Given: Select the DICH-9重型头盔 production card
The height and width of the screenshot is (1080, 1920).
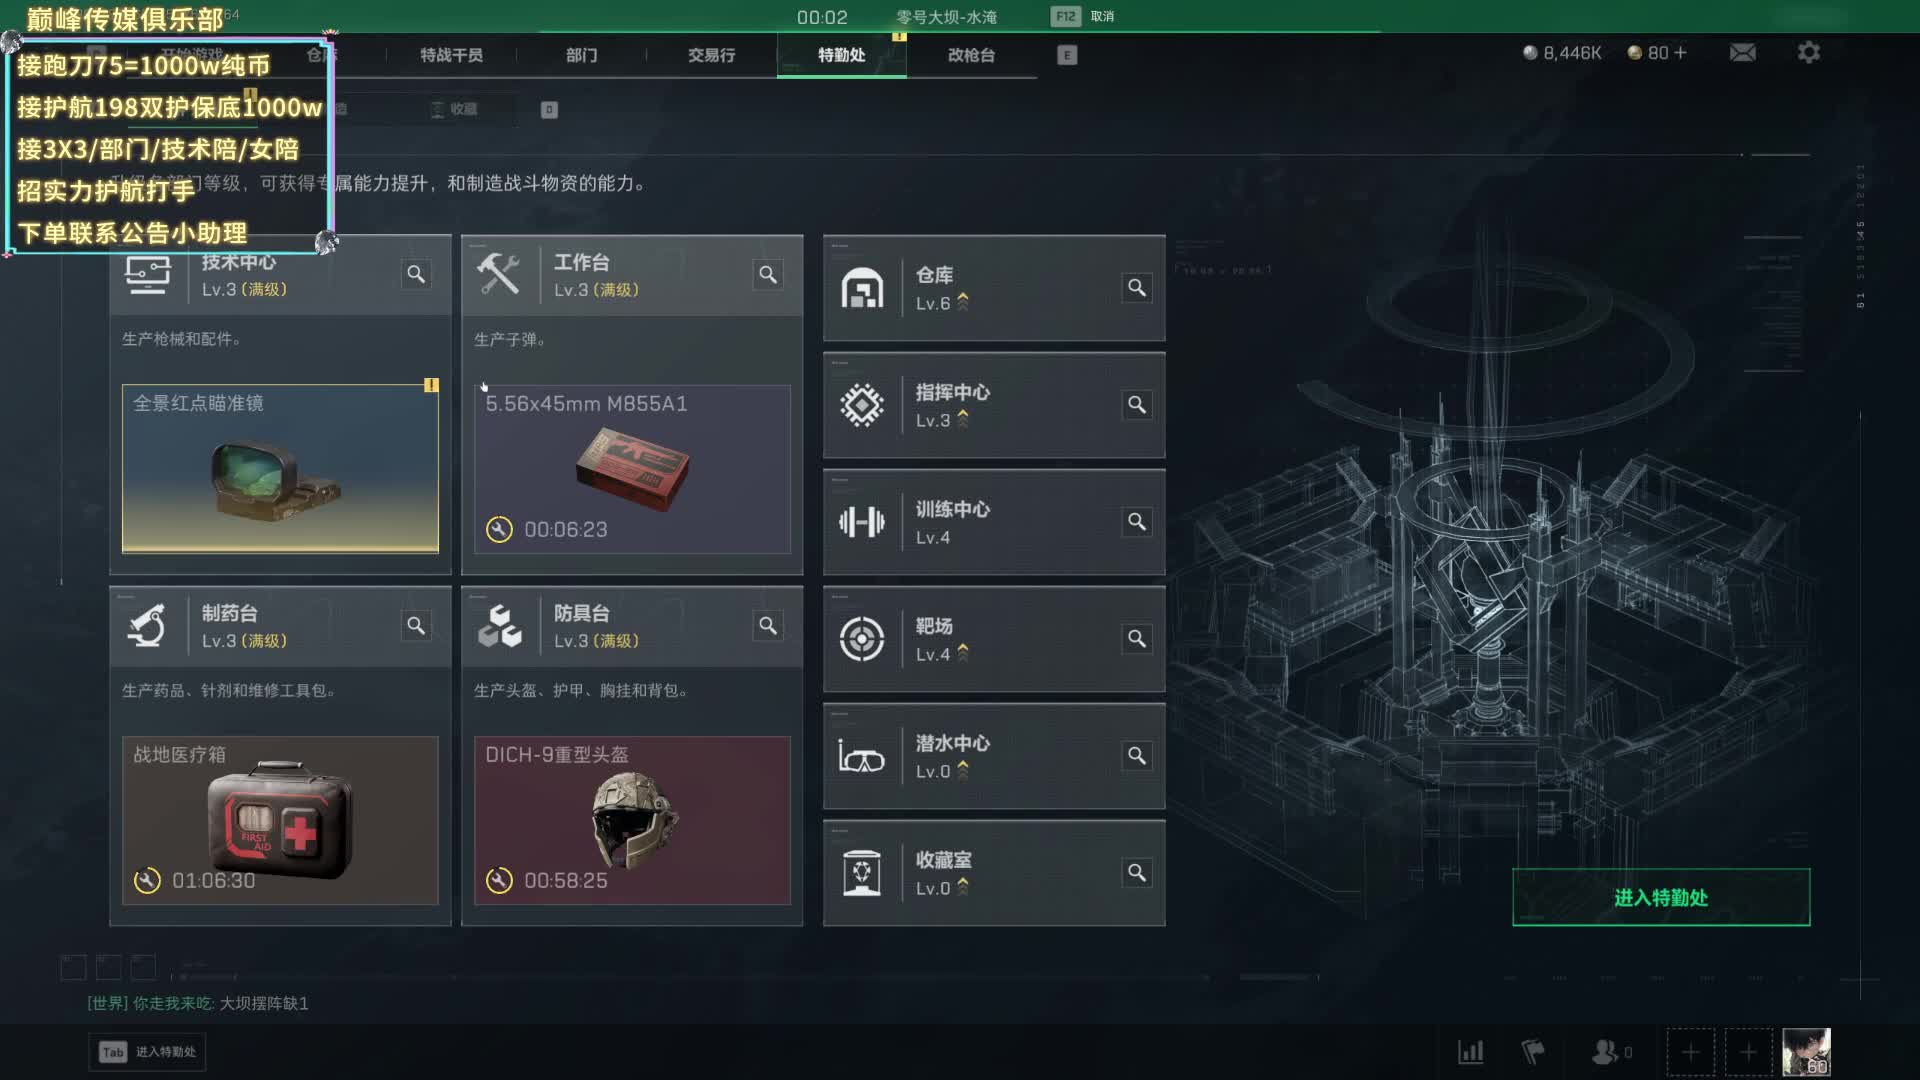Looking at the screenshot, I should [632, 821].
